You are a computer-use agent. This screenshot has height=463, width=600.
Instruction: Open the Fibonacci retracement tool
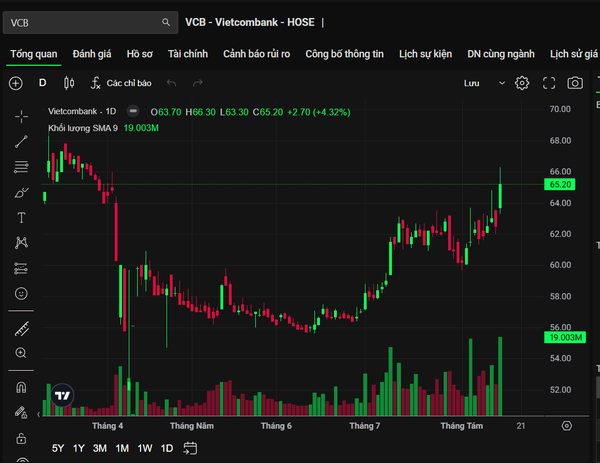click(x=21, y=167)
